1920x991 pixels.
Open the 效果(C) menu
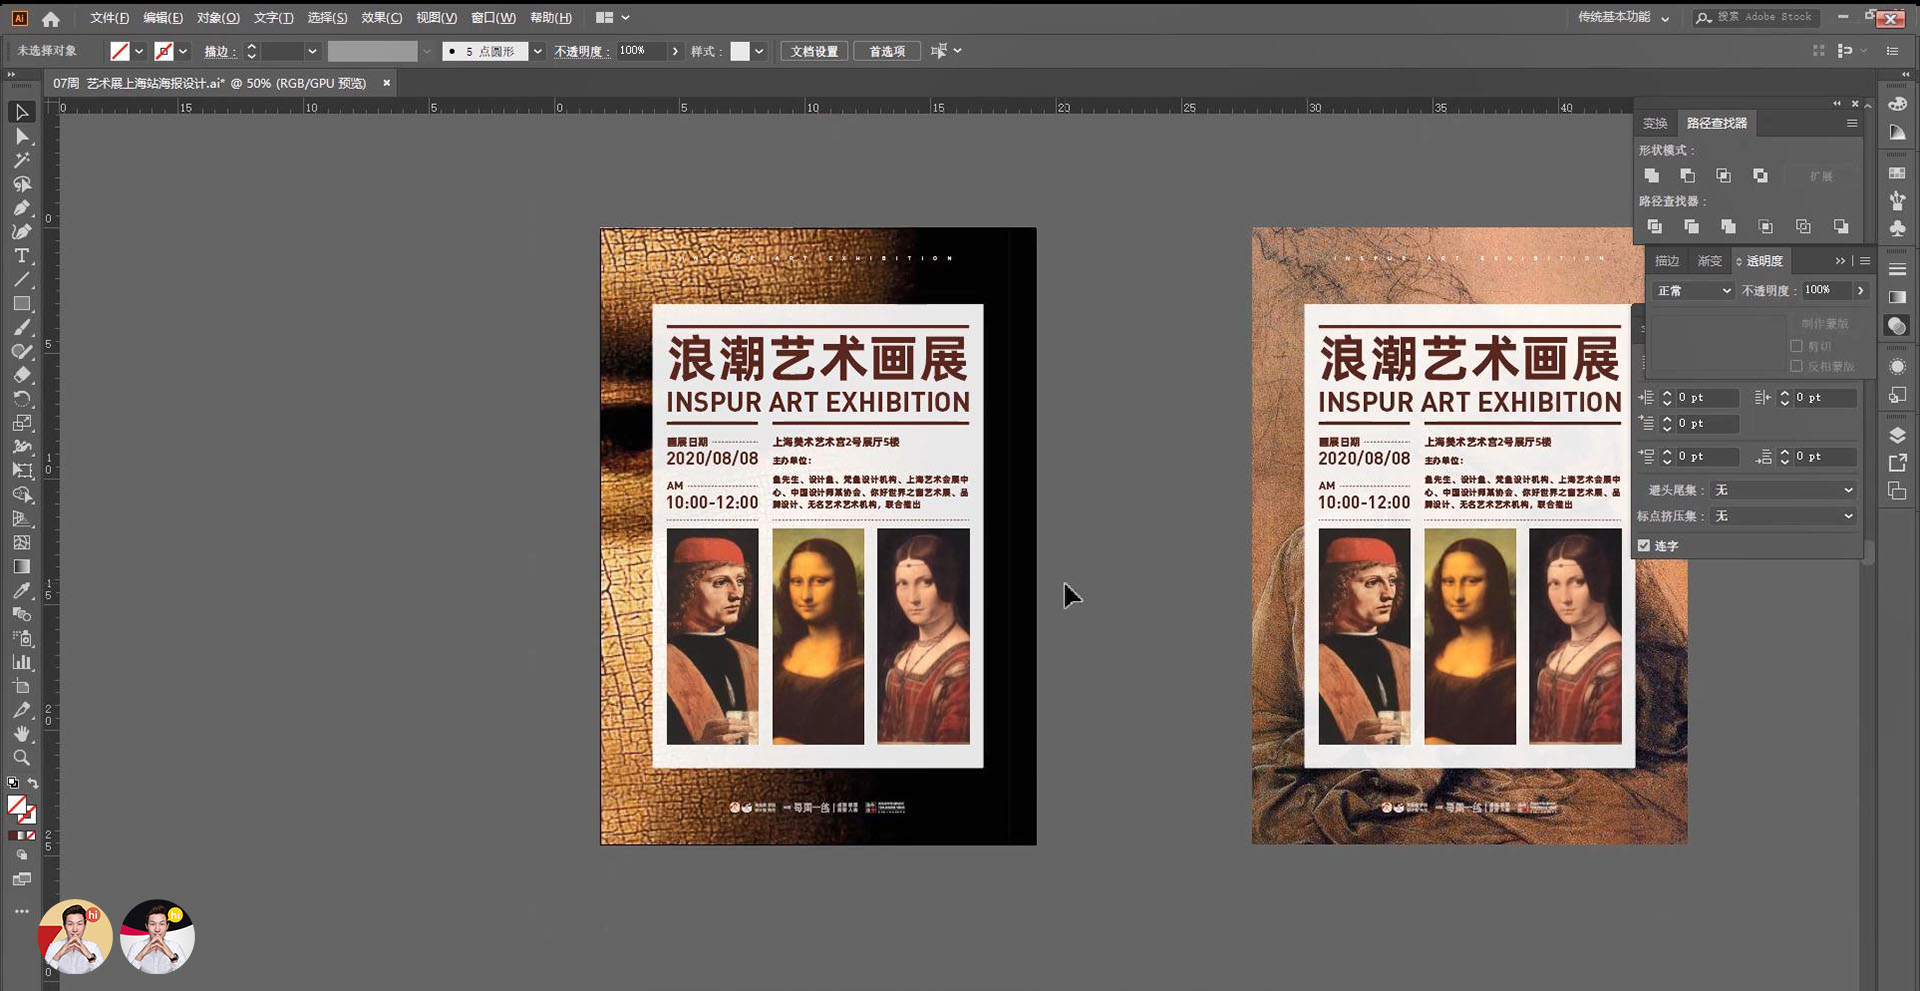tap(381, 18)
